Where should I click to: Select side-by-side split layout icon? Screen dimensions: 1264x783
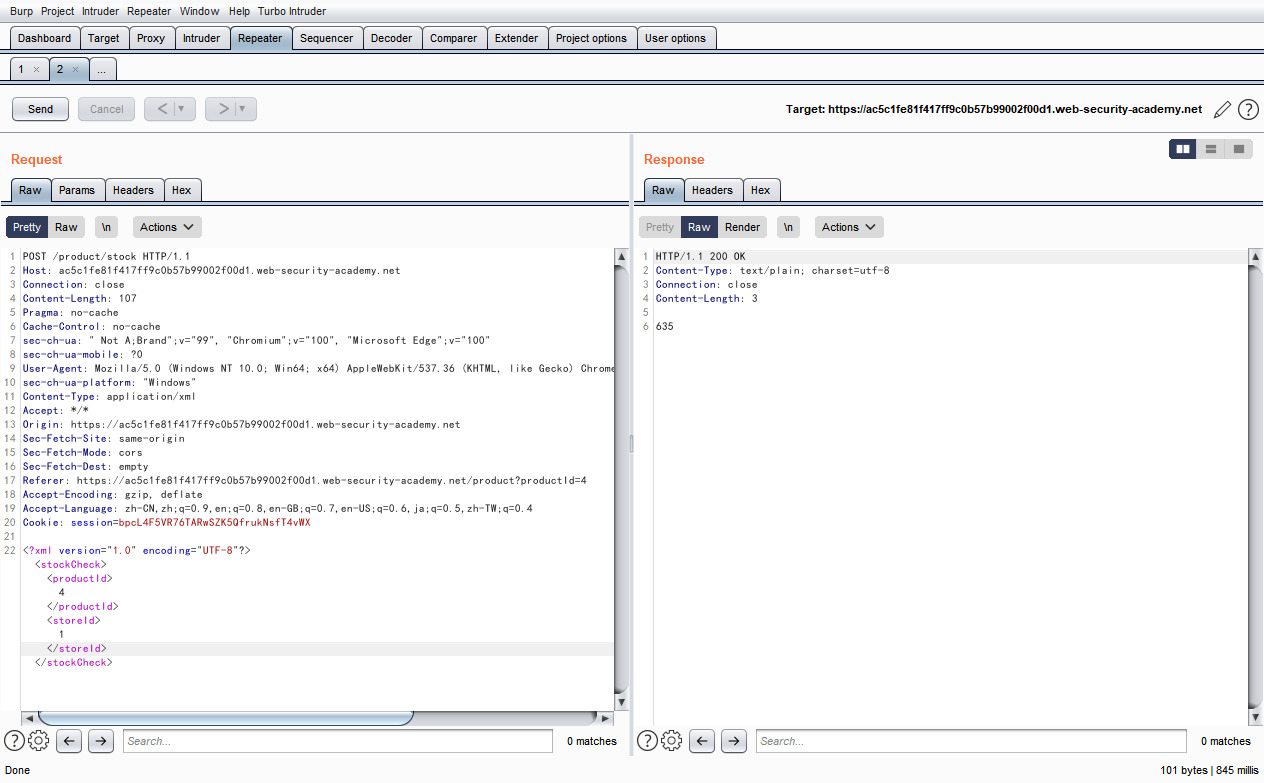1183,149
